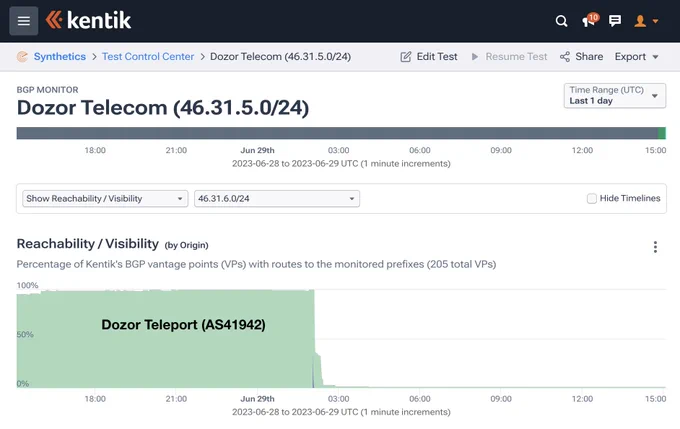Open the Time Range (UTC) selector
Screen dimensions: 680x429
[615, 95]
